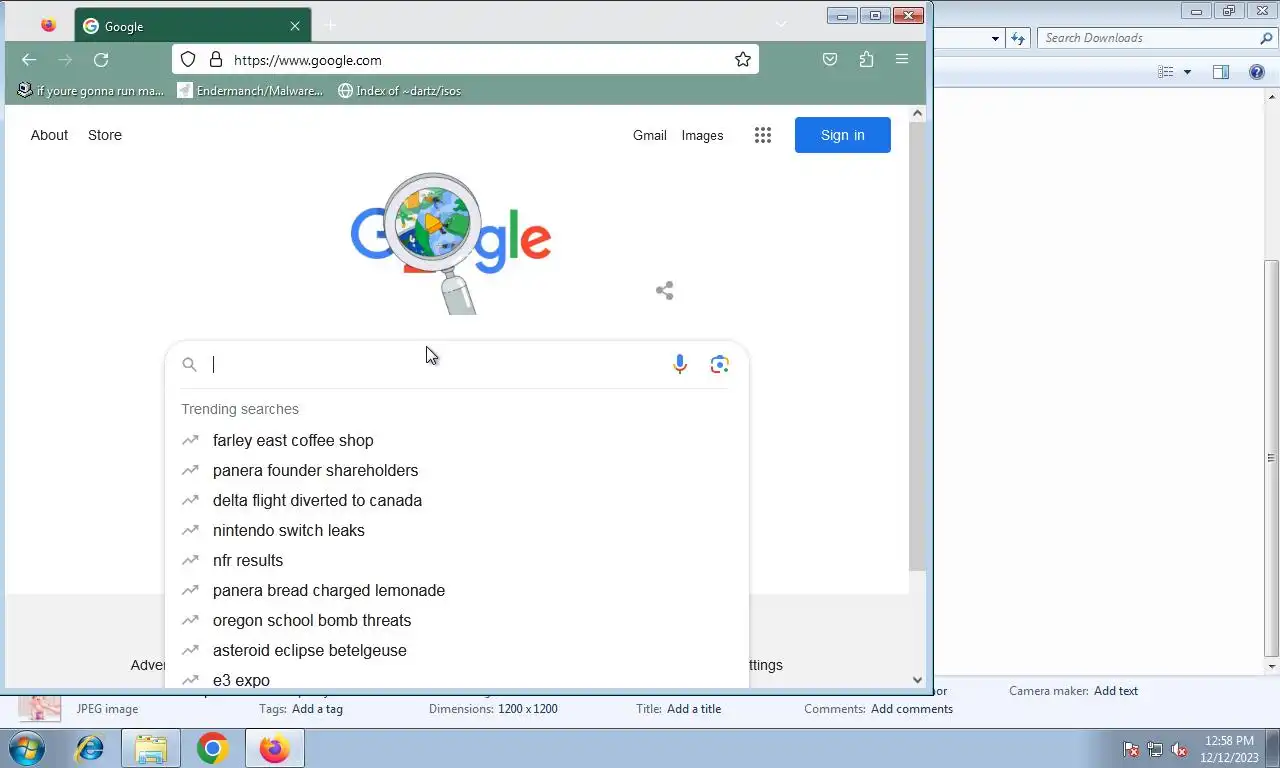
Task: Open the Google Doodle magnifying glass logo
Action: click(451, 242)
